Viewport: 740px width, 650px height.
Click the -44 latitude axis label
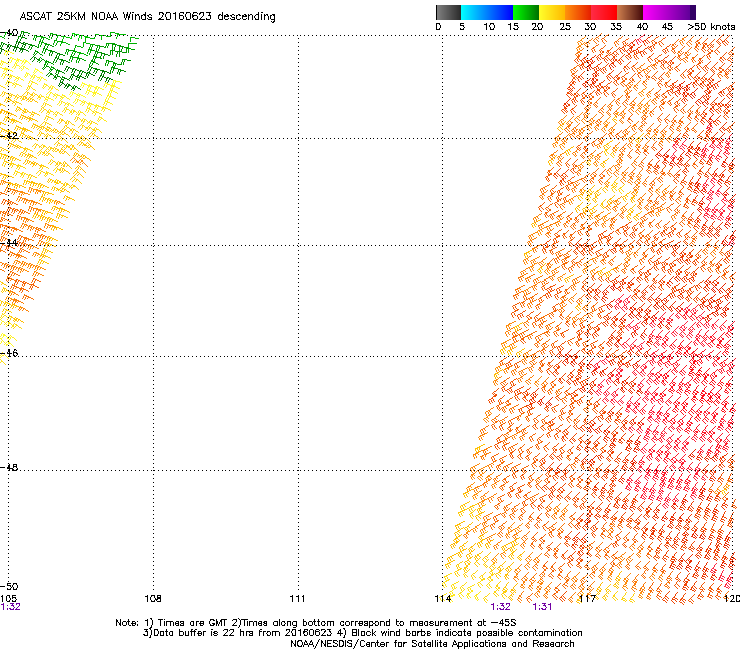pyautogui.click(x=9, y=243)
